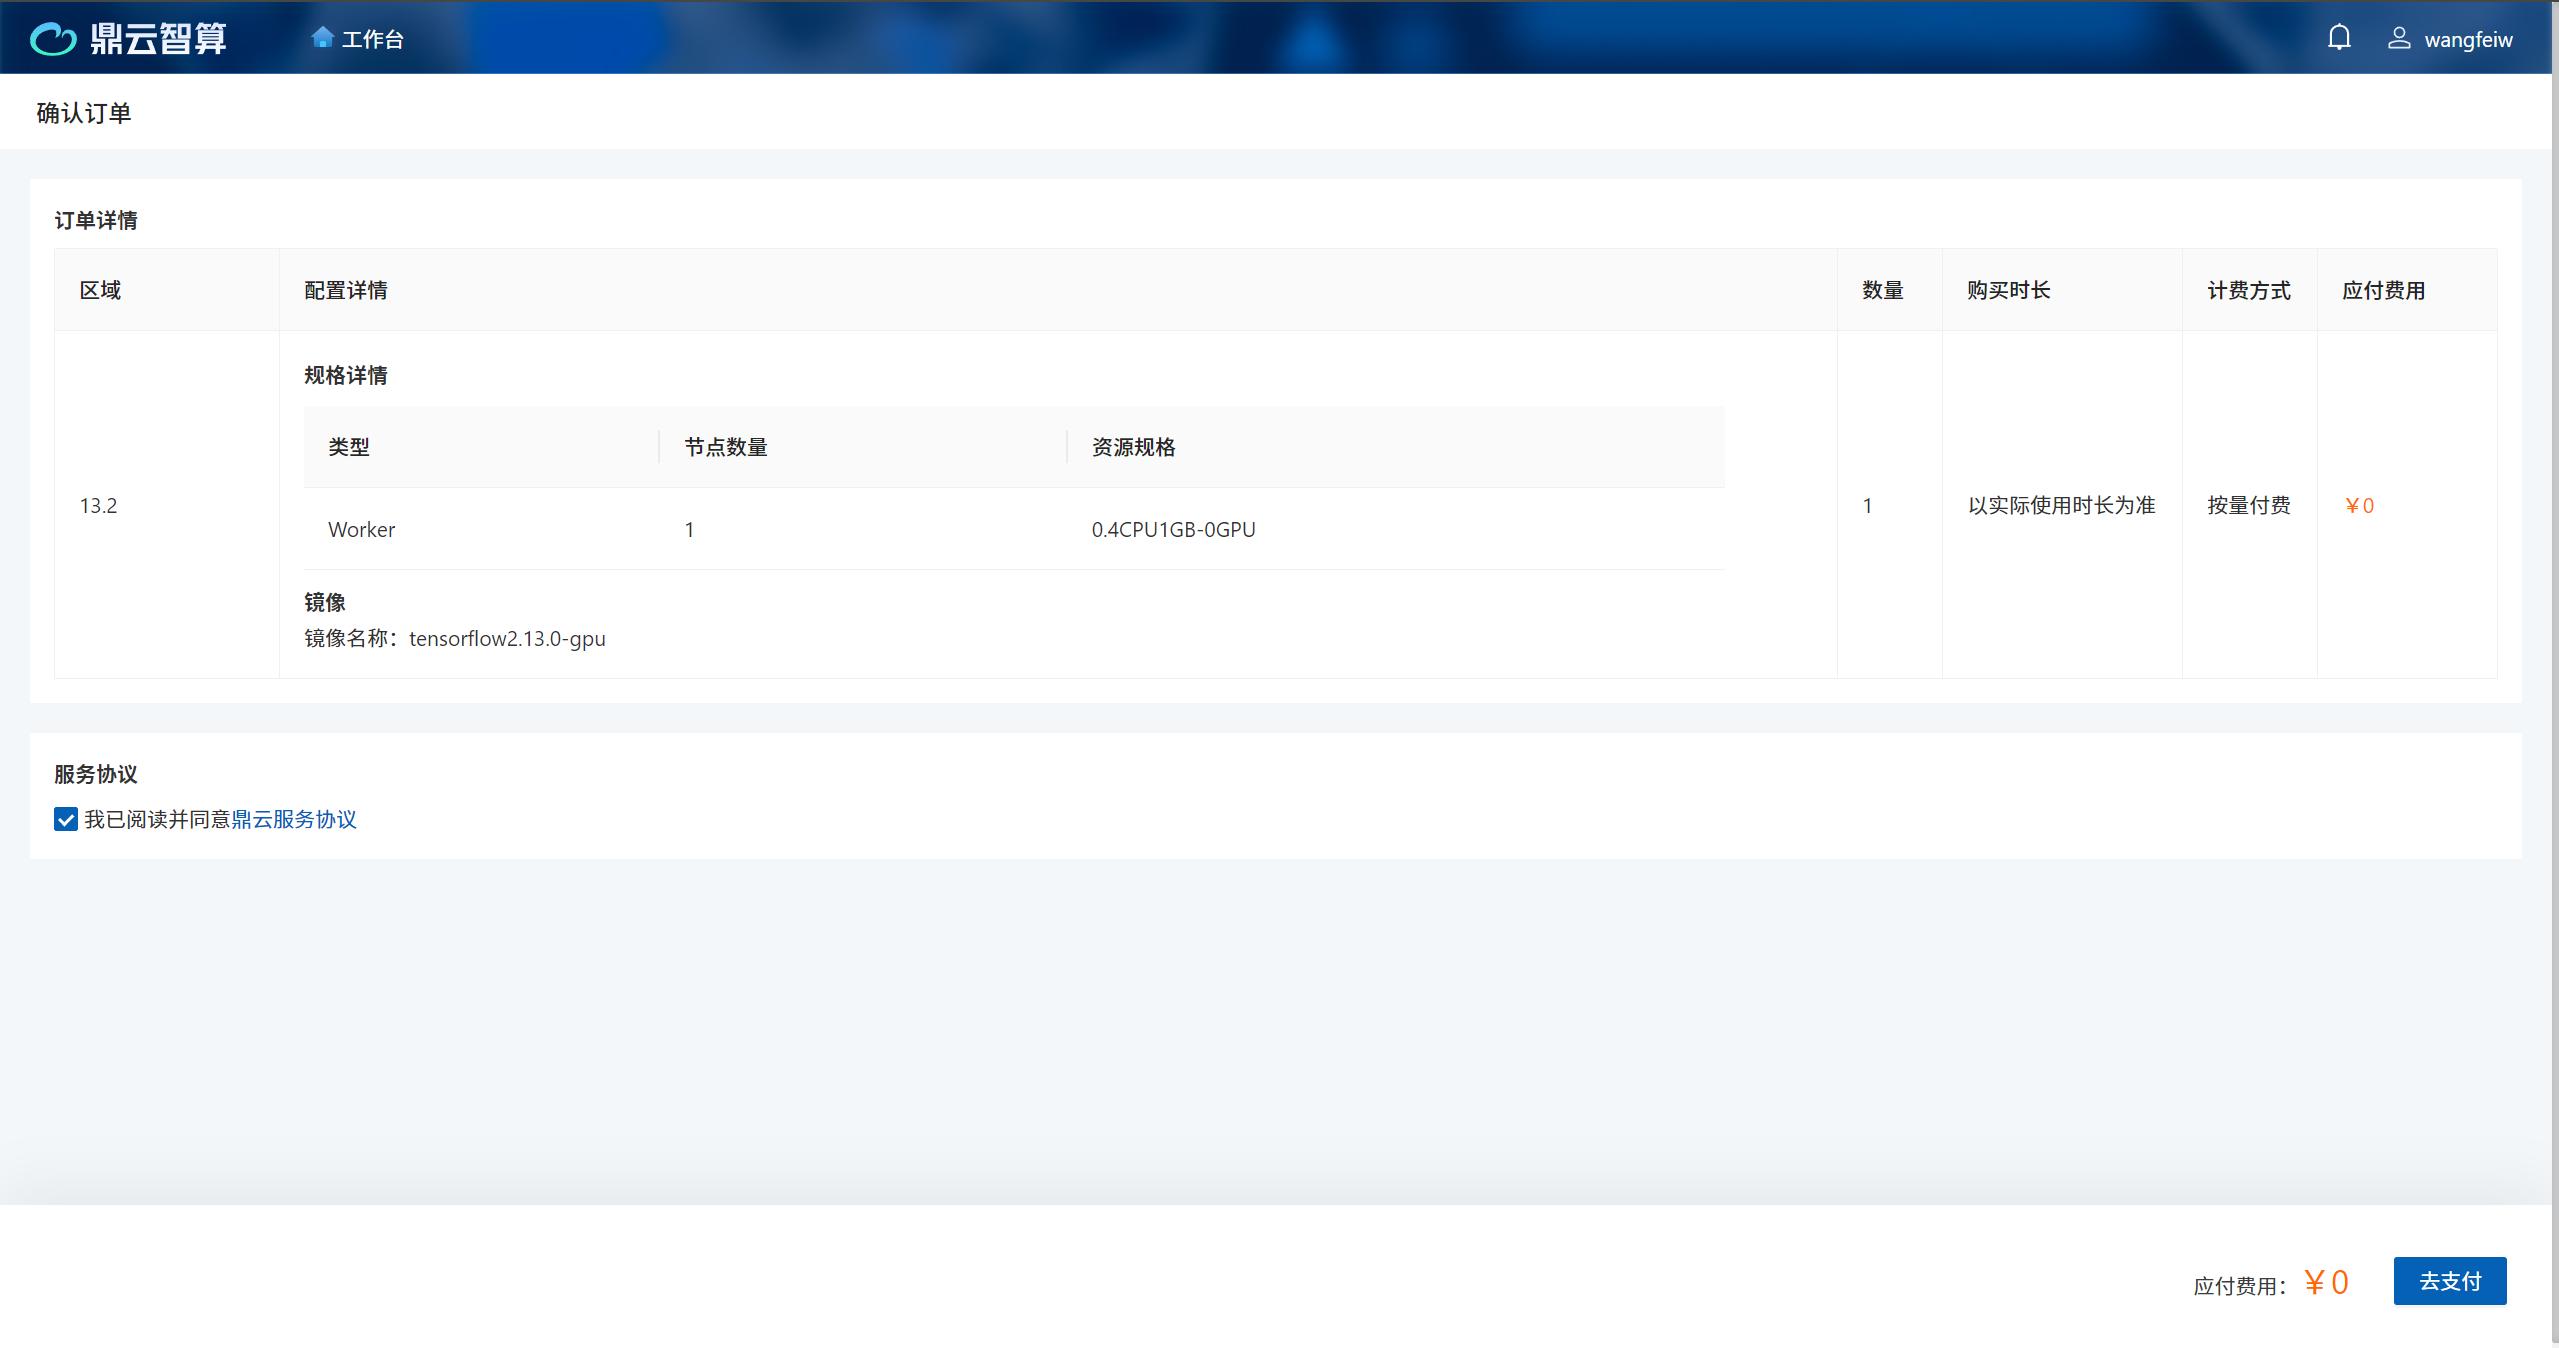Click the 鼎云智算 cloud logo

point(128,39)
